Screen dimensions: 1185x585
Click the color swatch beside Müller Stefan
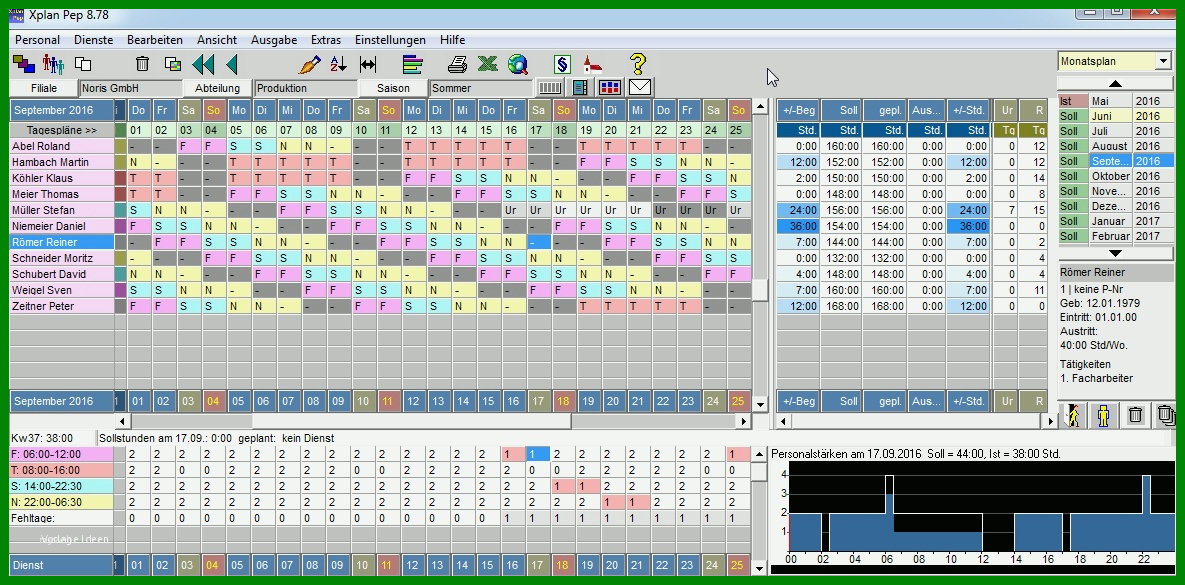120,210
